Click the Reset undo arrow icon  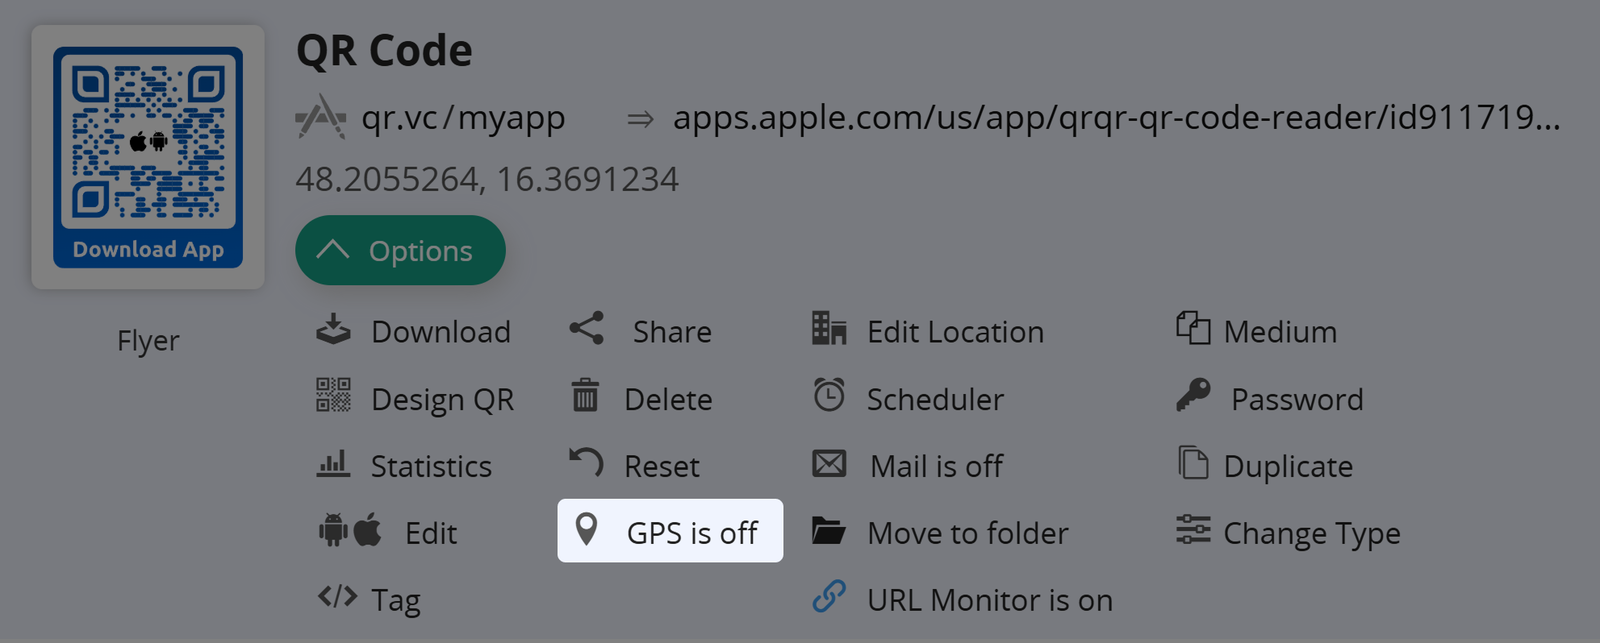(586, 463)
